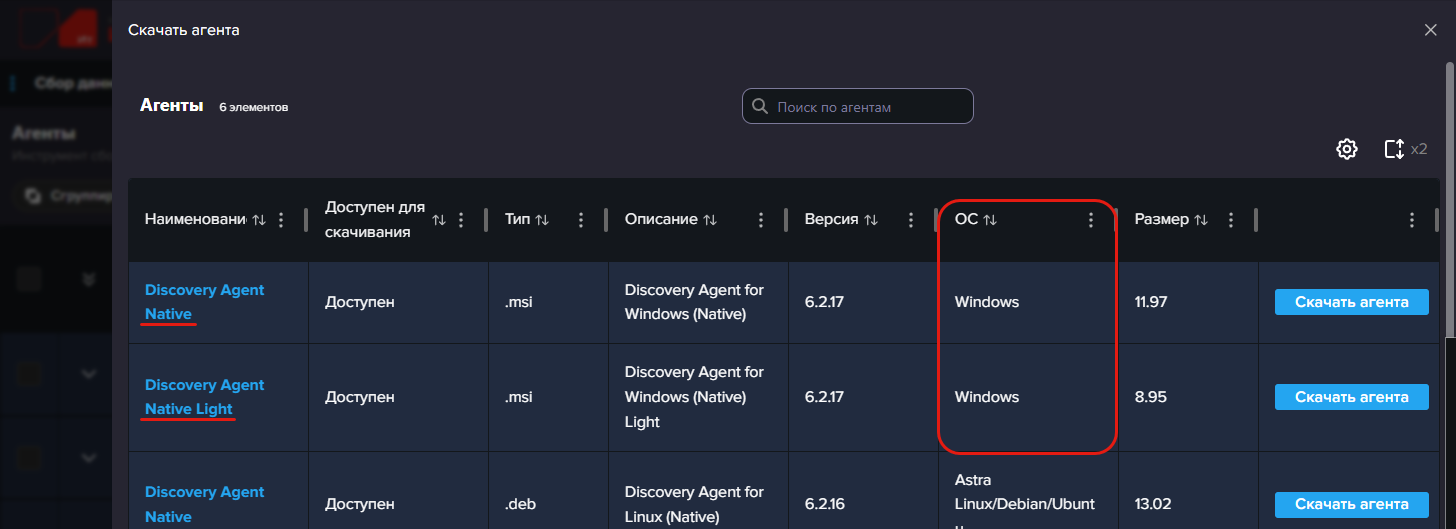Open Описание column options menu

coord(761,220)
